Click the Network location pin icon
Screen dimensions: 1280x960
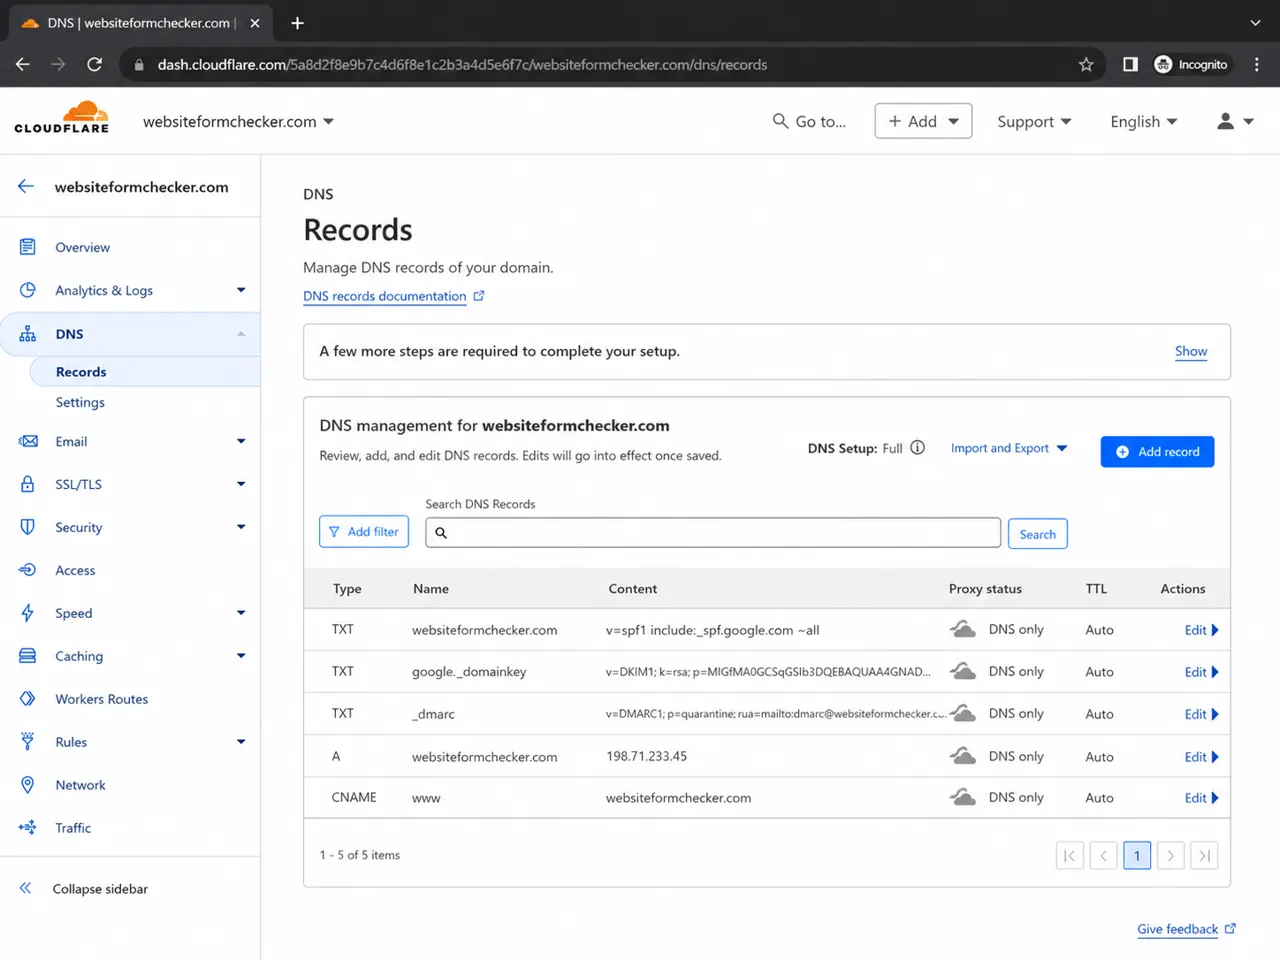pos(28,785)
